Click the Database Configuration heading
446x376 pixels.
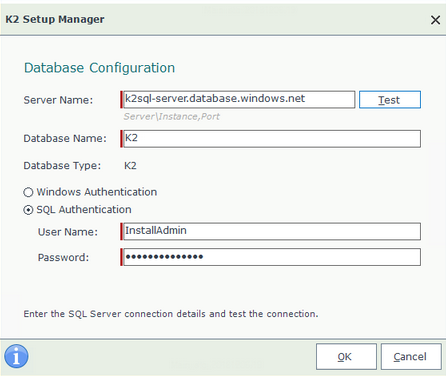99,68
